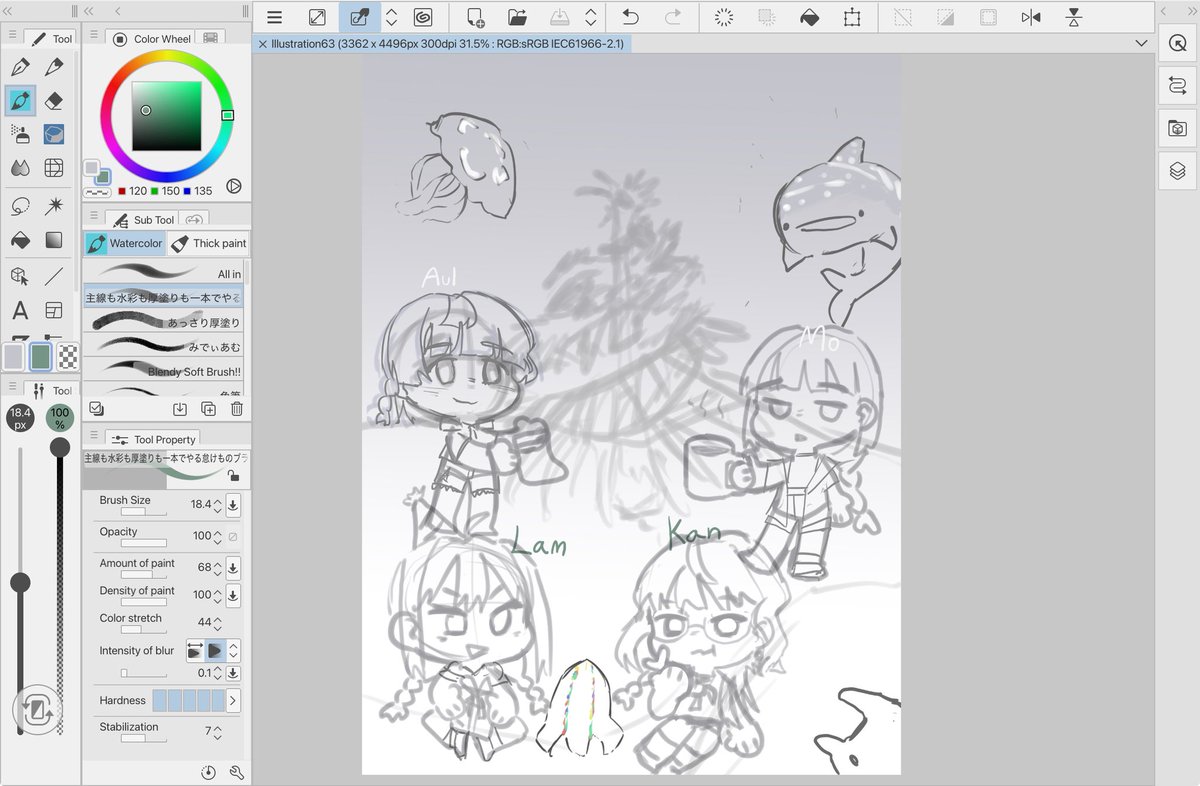This screenshot has width=1200, height=786.
Task: Toggle Density of paint dynamics button
Action: click(233, 595)
